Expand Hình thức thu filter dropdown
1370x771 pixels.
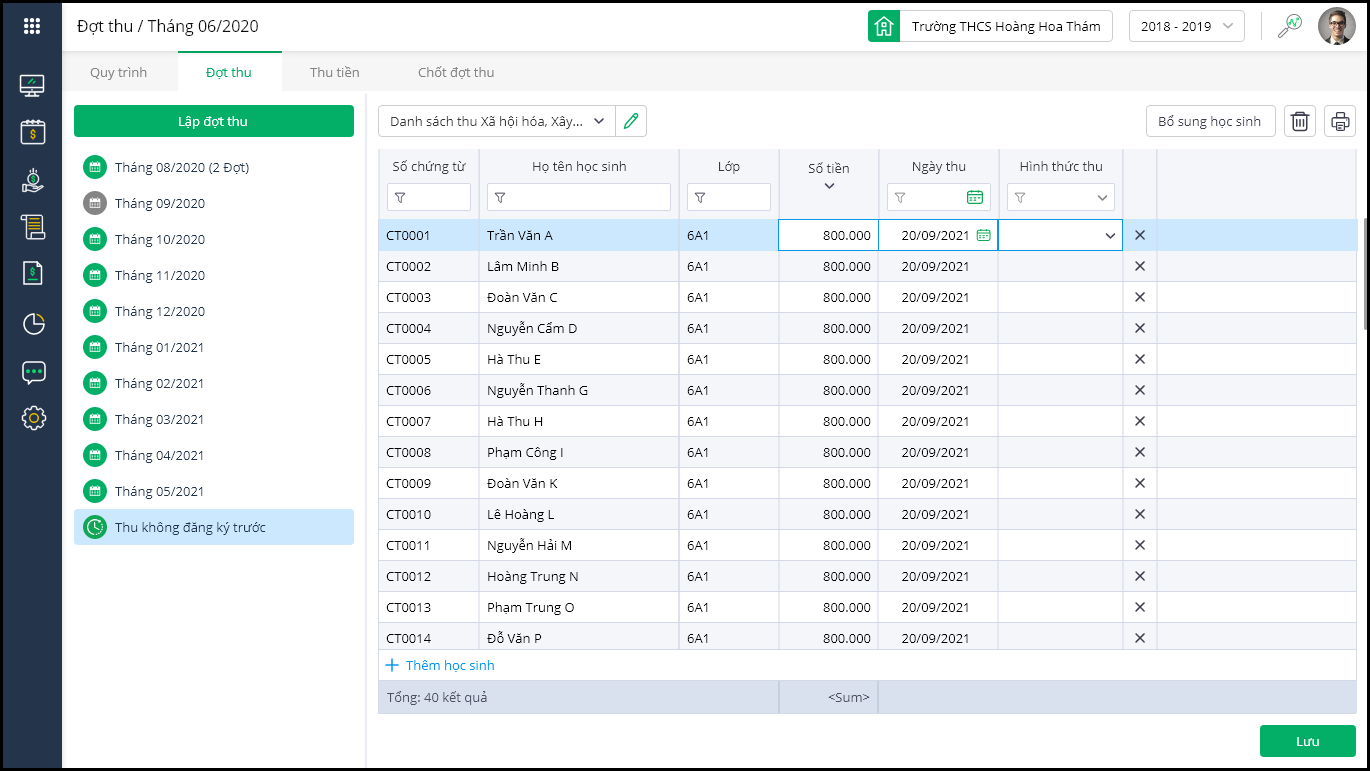(x=1102, y=198)
